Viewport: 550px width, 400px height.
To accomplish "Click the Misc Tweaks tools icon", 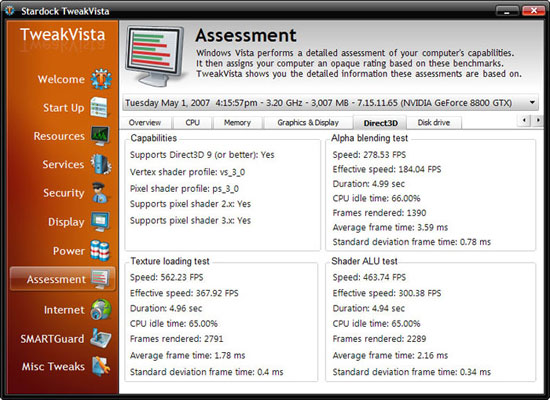I will click(101, 366).
